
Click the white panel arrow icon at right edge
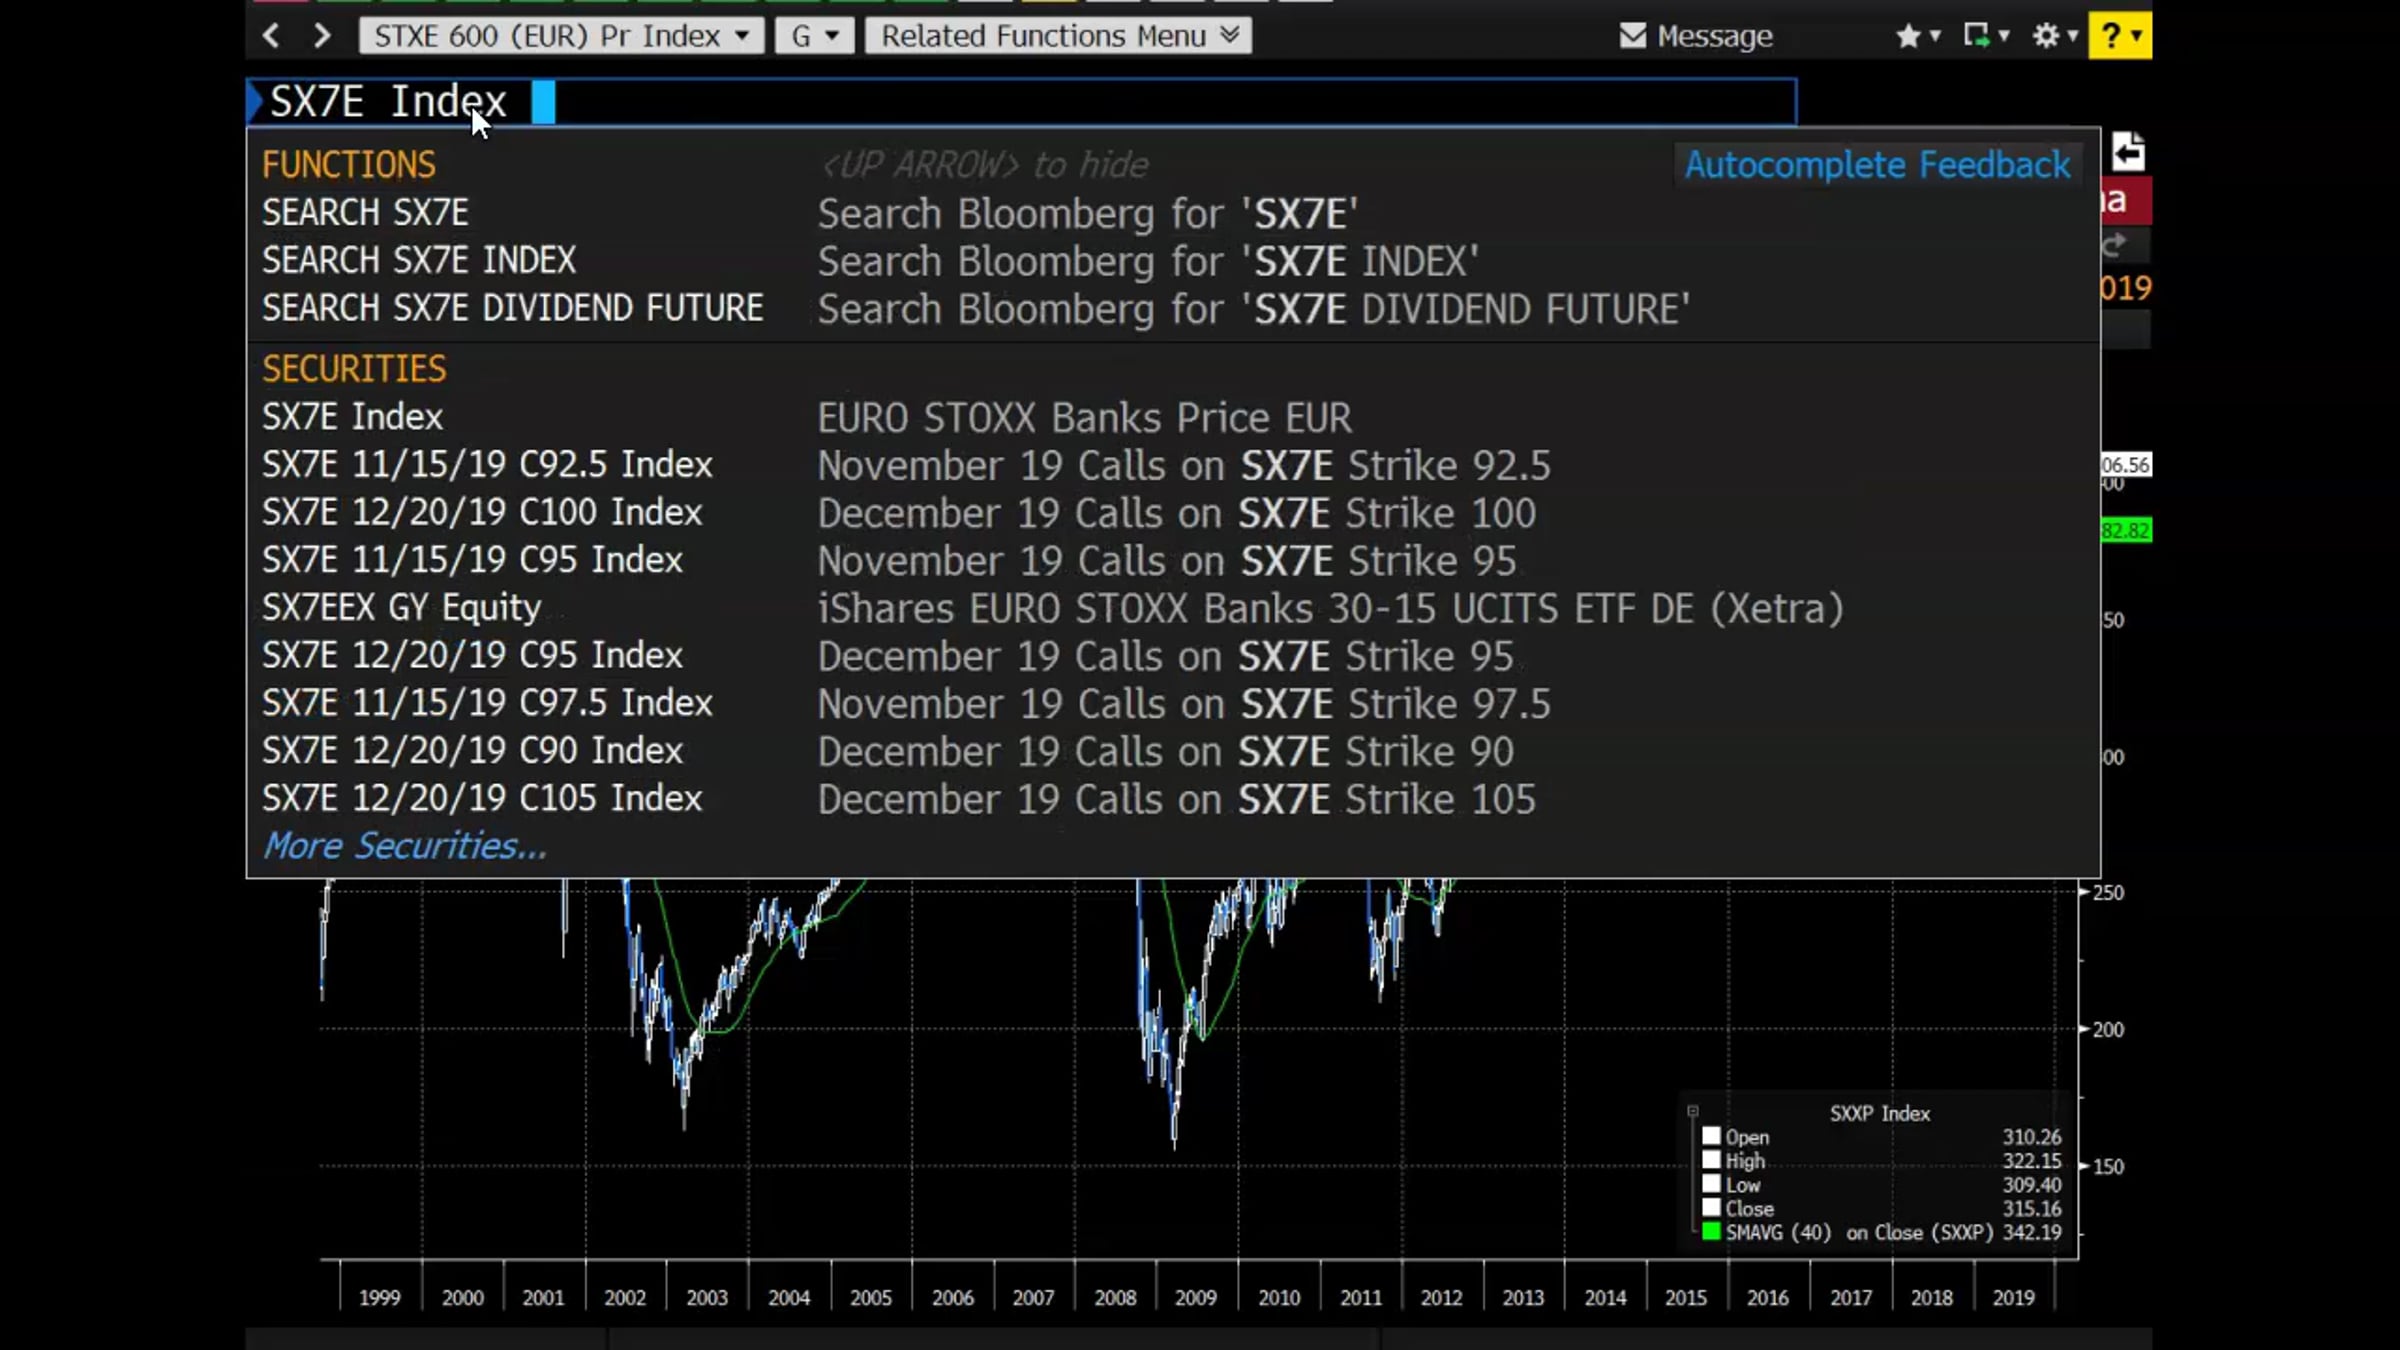click(2127, 153)
